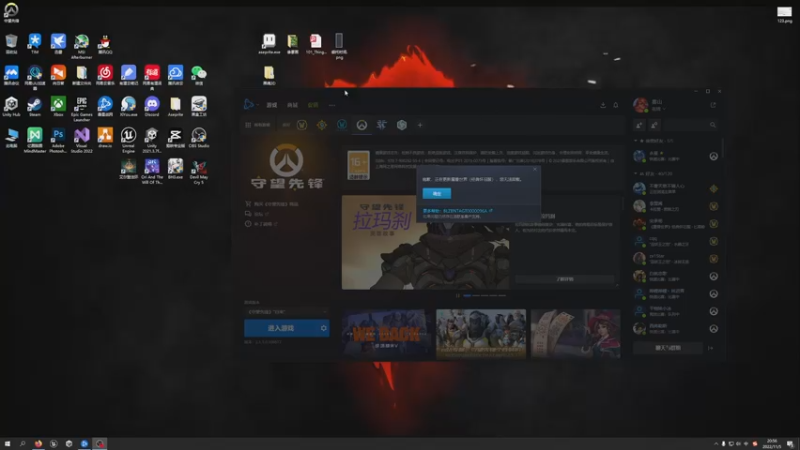Viewport: 800px width, 450px height.
Task: Open Unreal Engine desktop shortcut
Action: click(x=129, y=141)
